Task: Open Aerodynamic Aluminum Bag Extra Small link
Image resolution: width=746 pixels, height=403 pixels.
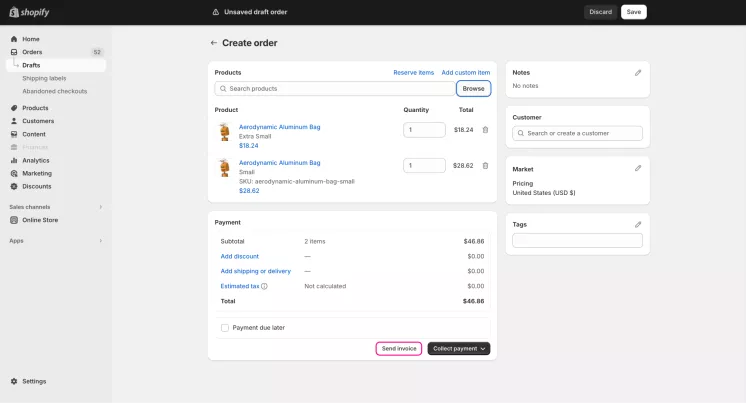Action: pos(279,127)
